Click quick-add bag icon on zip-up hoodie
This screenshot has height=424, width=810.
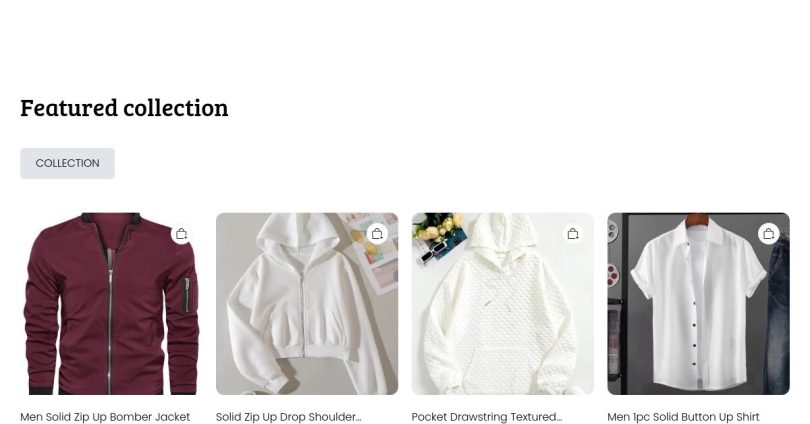pos(377,234)
